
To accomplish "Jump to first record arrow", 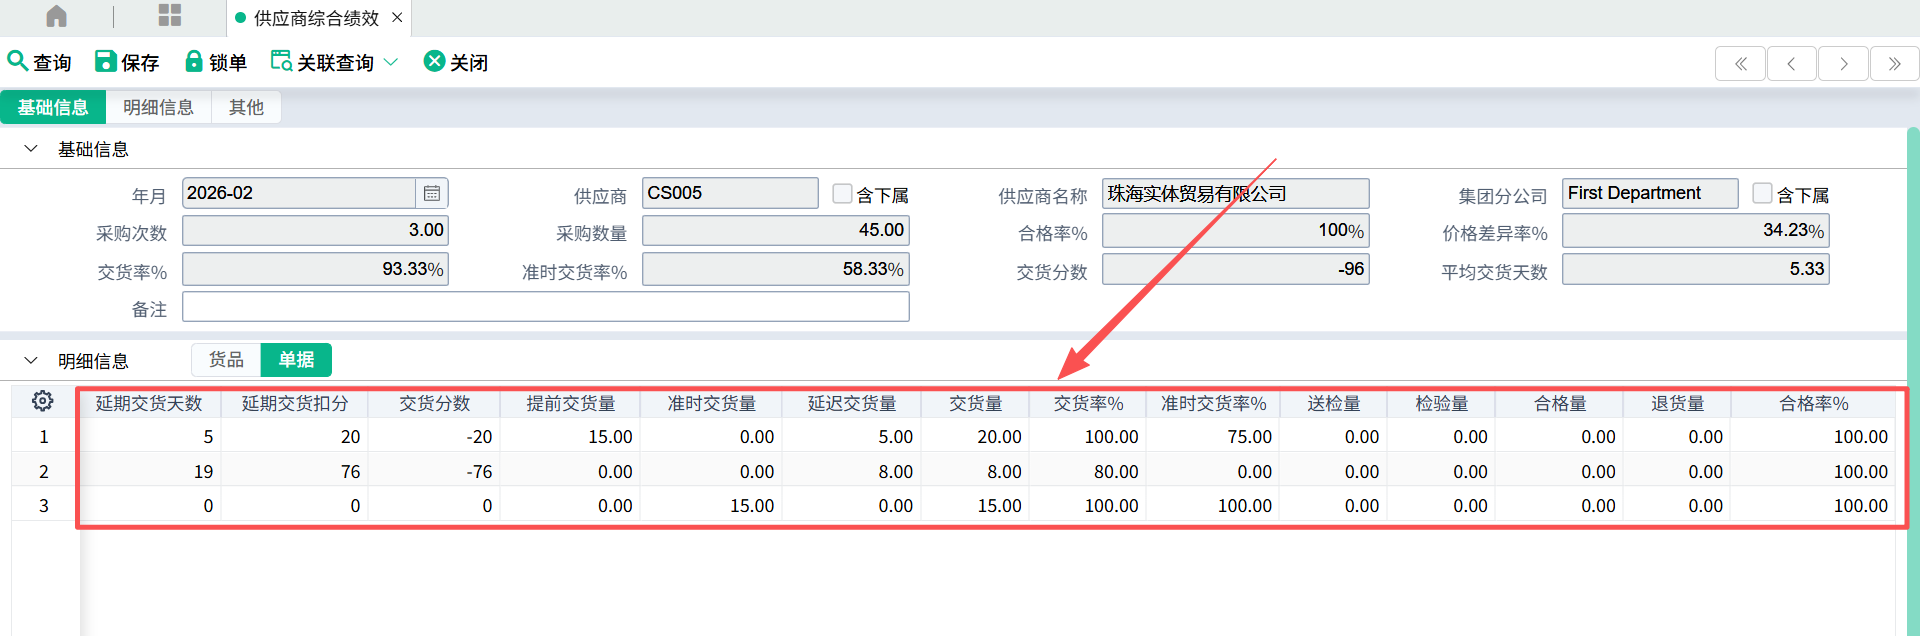I will coord(1740,64).
